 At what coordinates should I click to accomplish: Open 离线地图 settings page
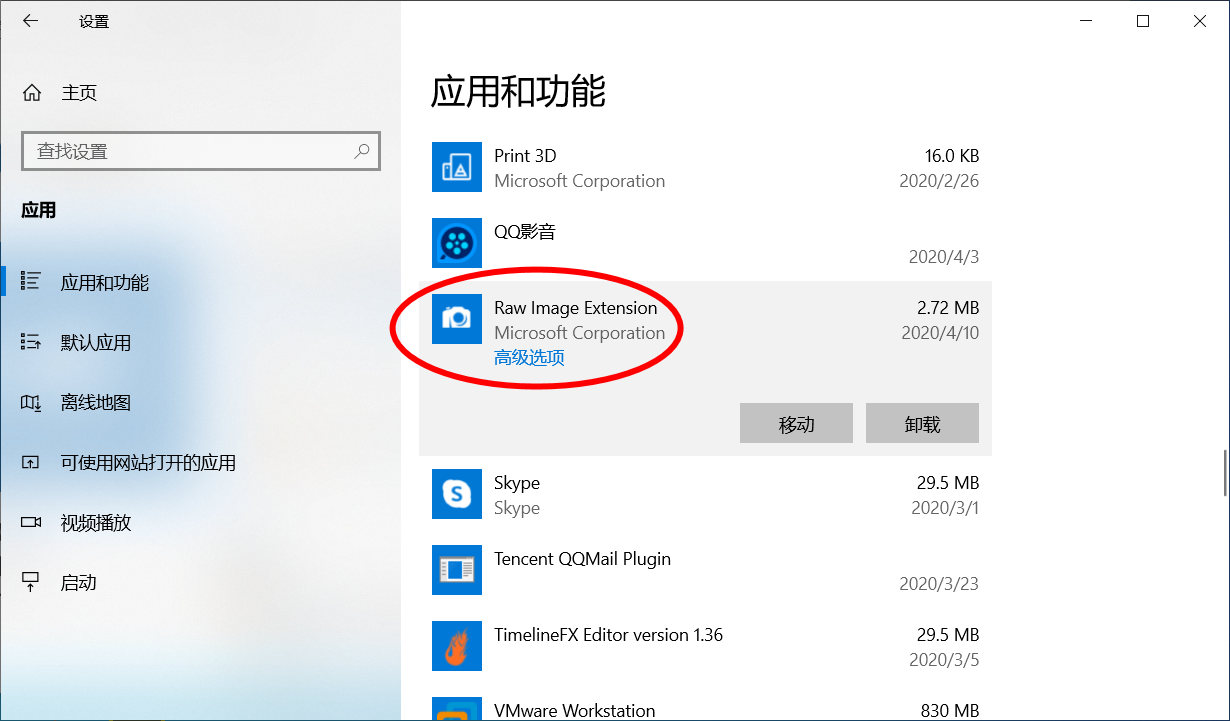200,402
